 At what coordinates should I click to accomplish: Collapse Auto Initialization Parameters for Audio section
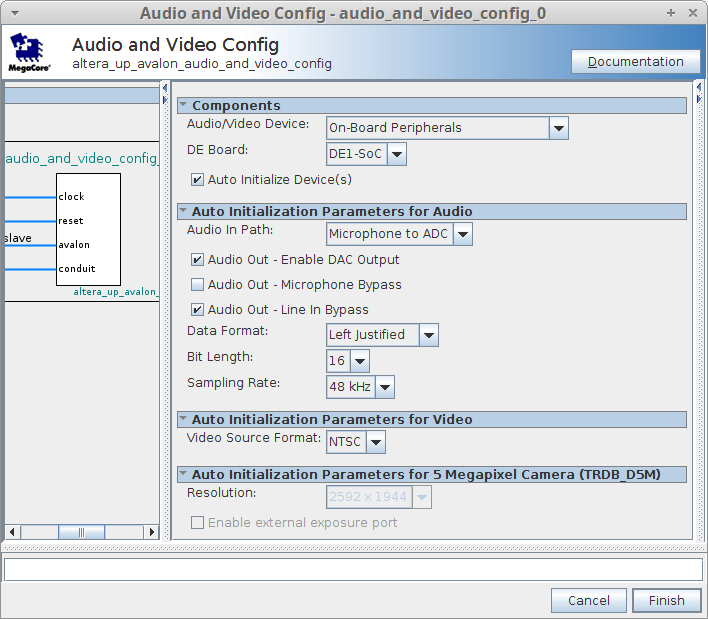[x=184, y=212]
